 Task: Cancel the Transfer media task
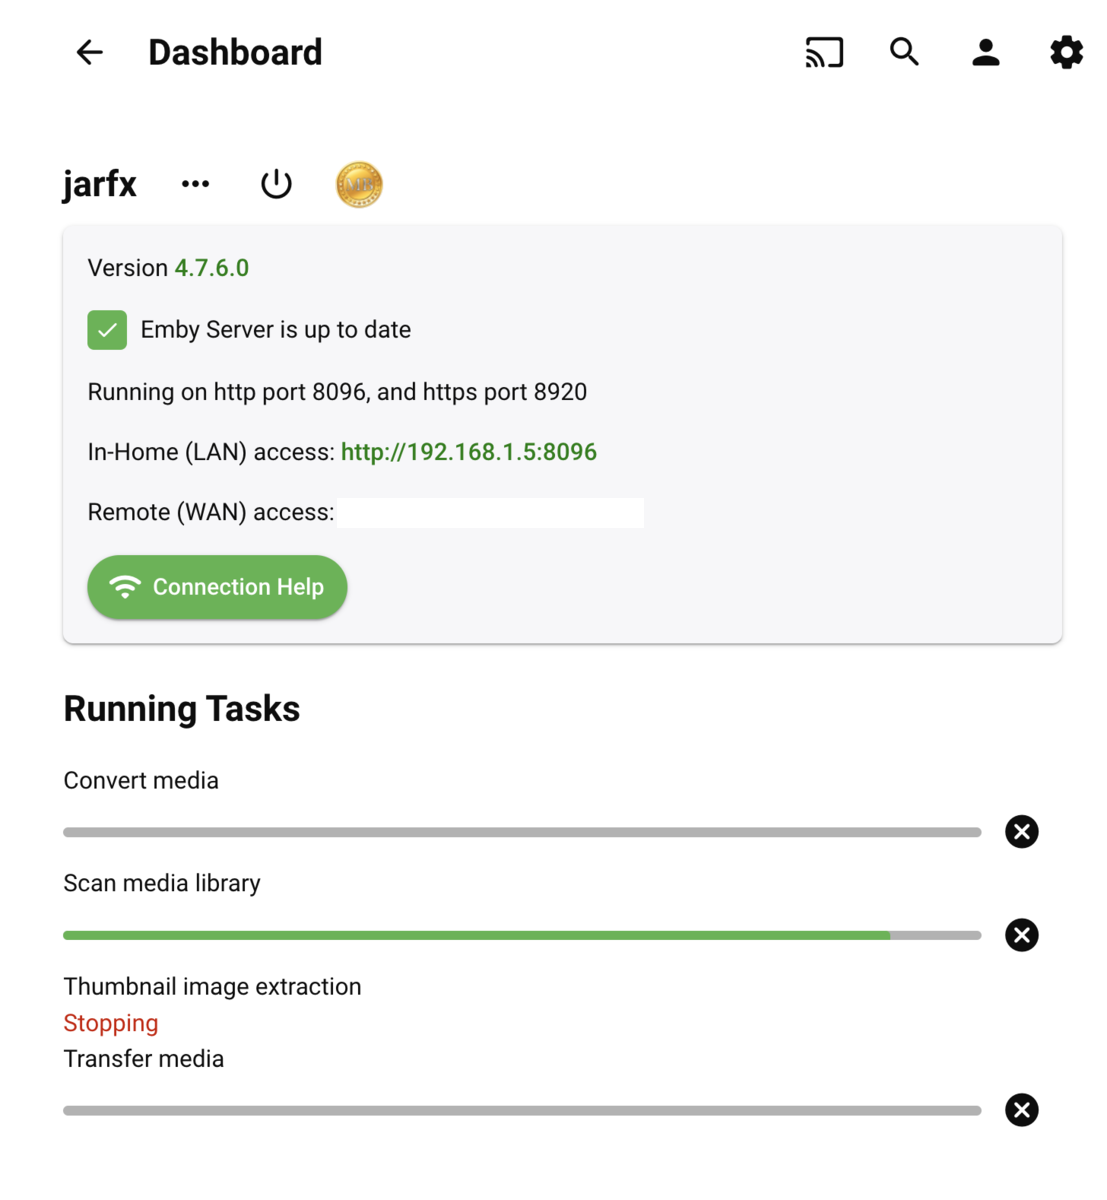[1021, 1110]
